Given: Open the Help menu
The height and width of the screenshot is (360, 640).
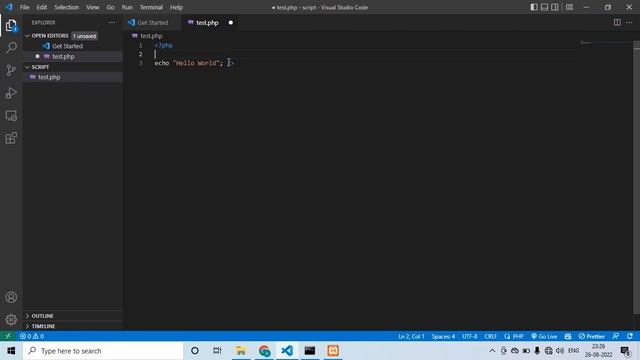Looking at the screenshot, I should [x=176, y=7].
